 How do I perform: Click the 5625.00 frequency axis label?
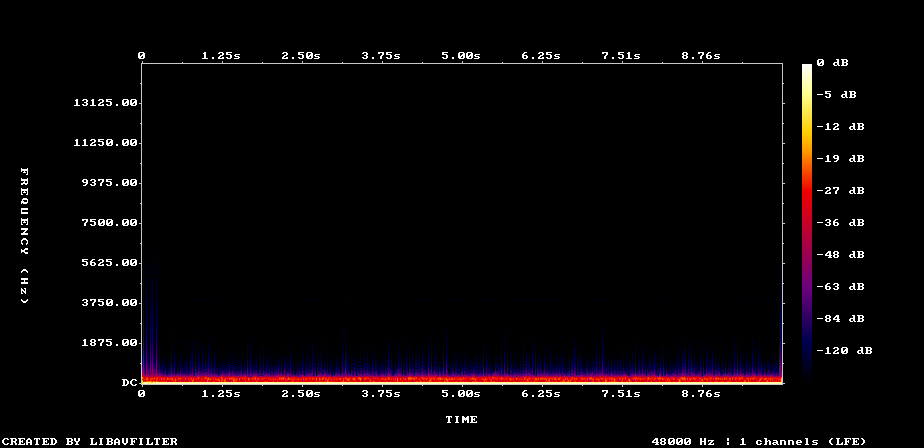click(109, 263)
